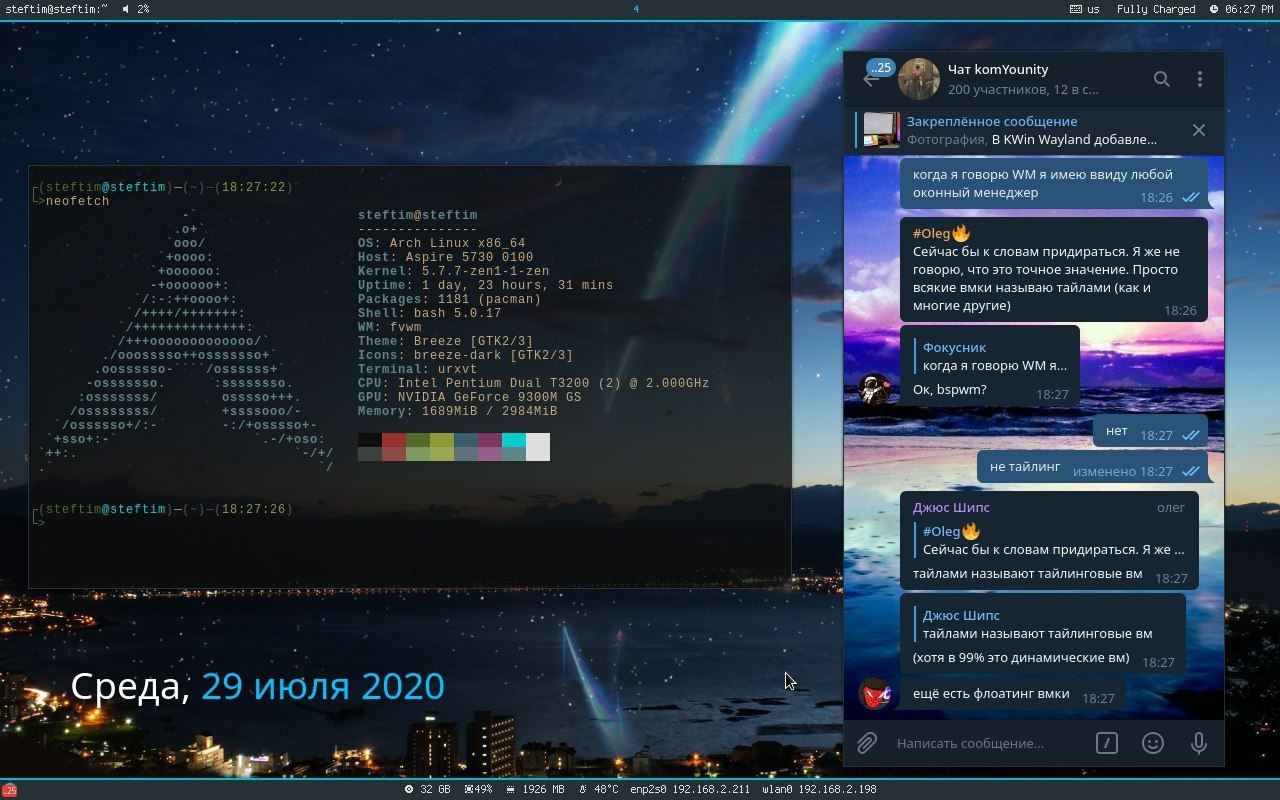The image size is (1280, 800).
Task: Click 'GPU: NVIDIA GeForce 9300M GS' line
Action: tap(469, 397)
